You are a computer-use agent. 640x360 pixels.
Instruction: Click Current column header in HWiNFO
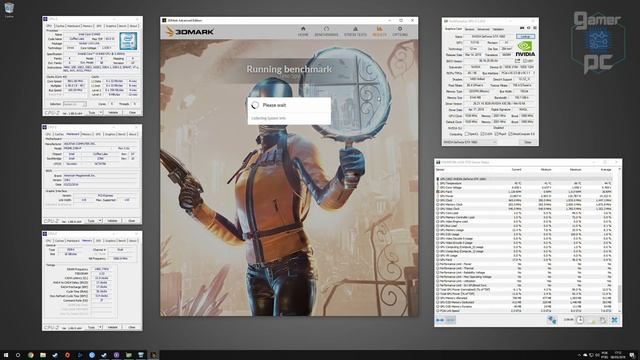[516, 169]
